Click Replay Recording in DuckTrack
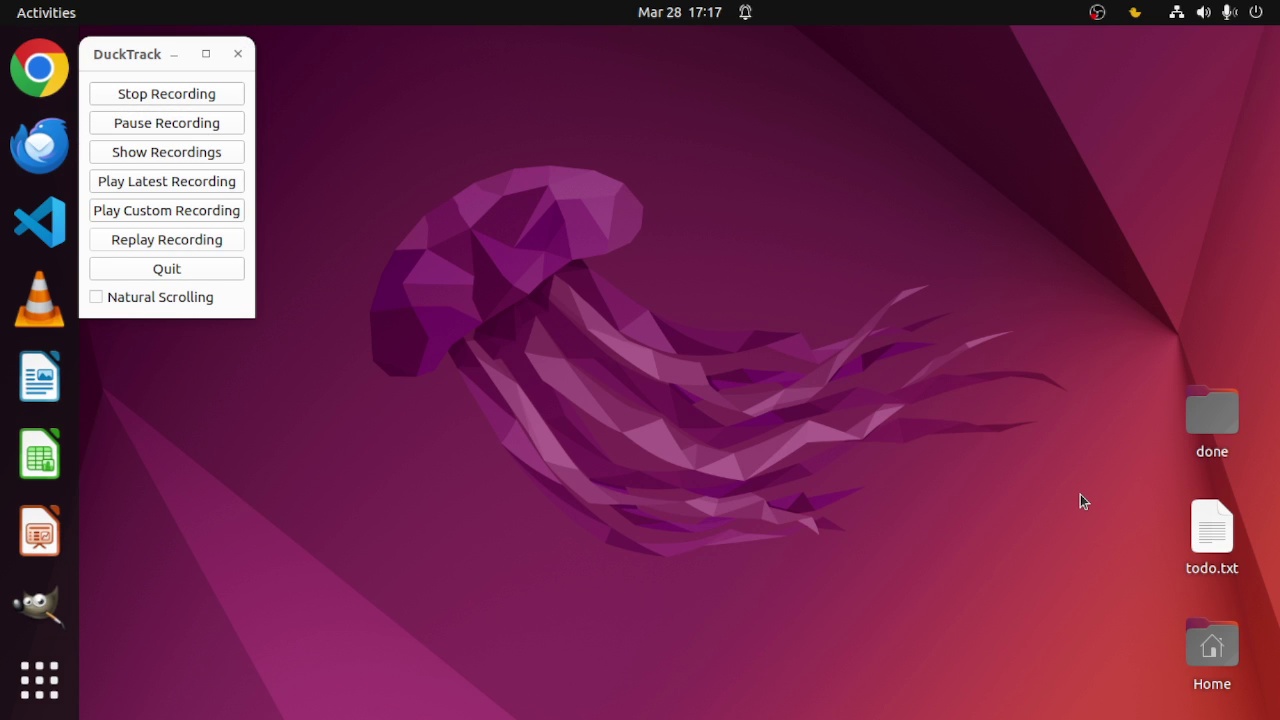Screen dimensions: 1280x720 coord(167,239)
